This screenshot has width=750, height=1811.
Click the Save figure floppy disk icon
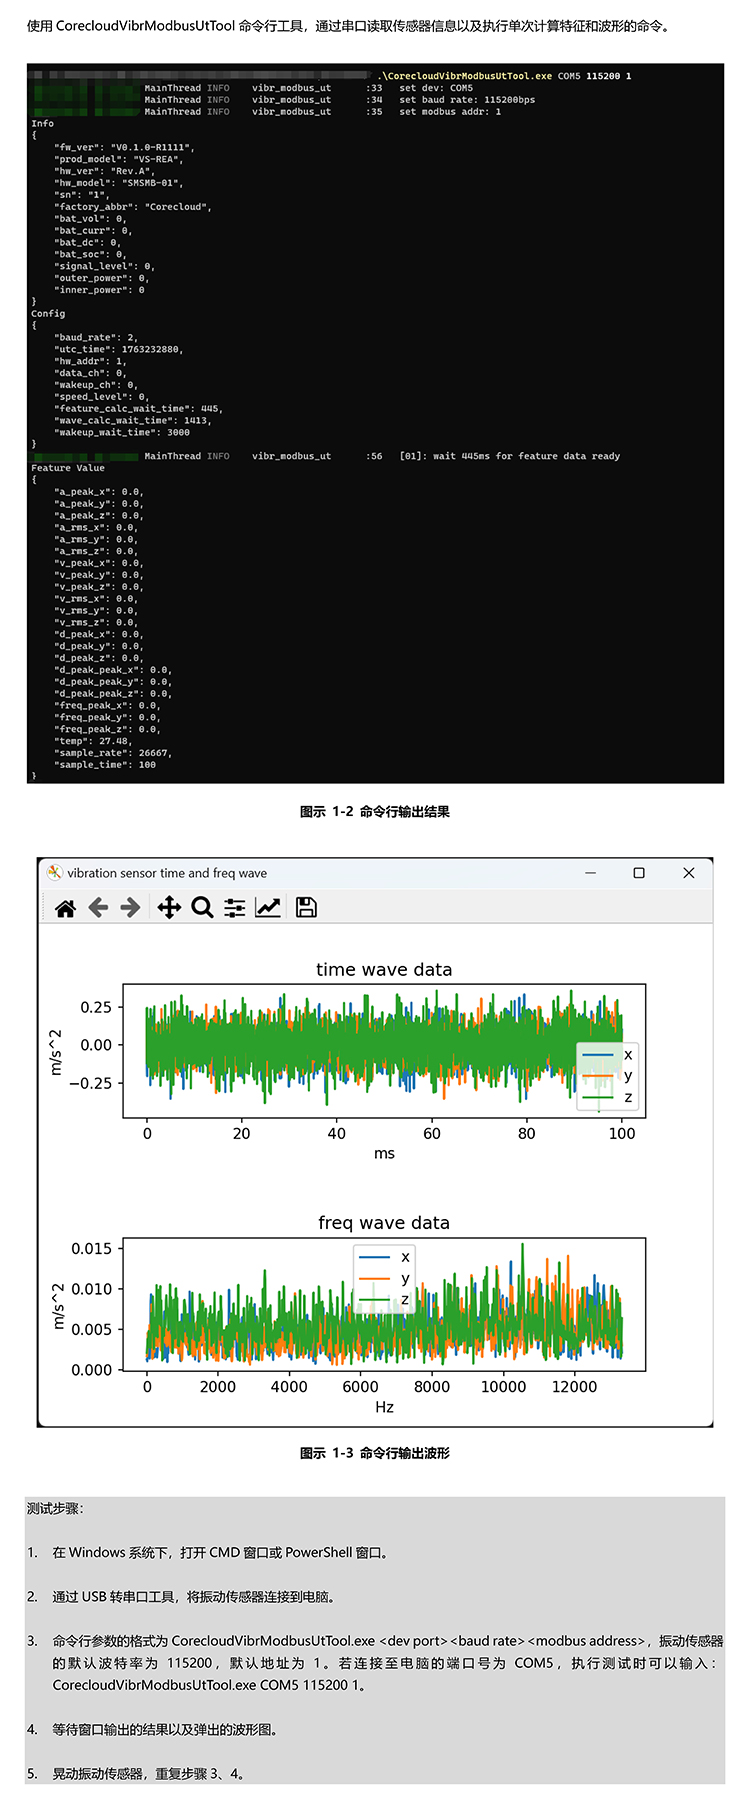[306, 908]
